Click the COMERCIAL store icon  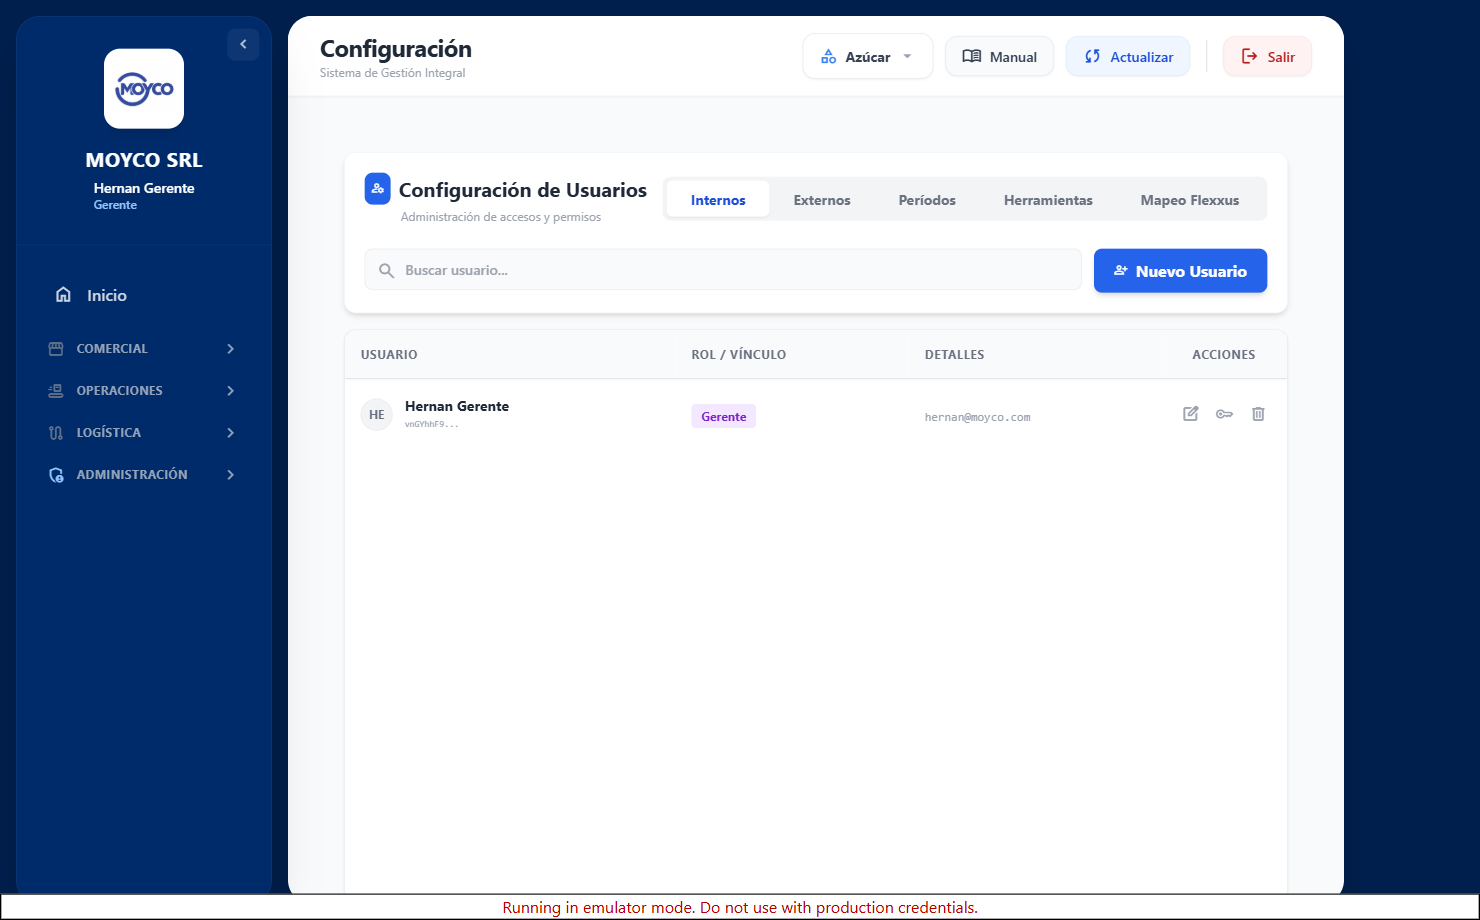tap(56, 349)
